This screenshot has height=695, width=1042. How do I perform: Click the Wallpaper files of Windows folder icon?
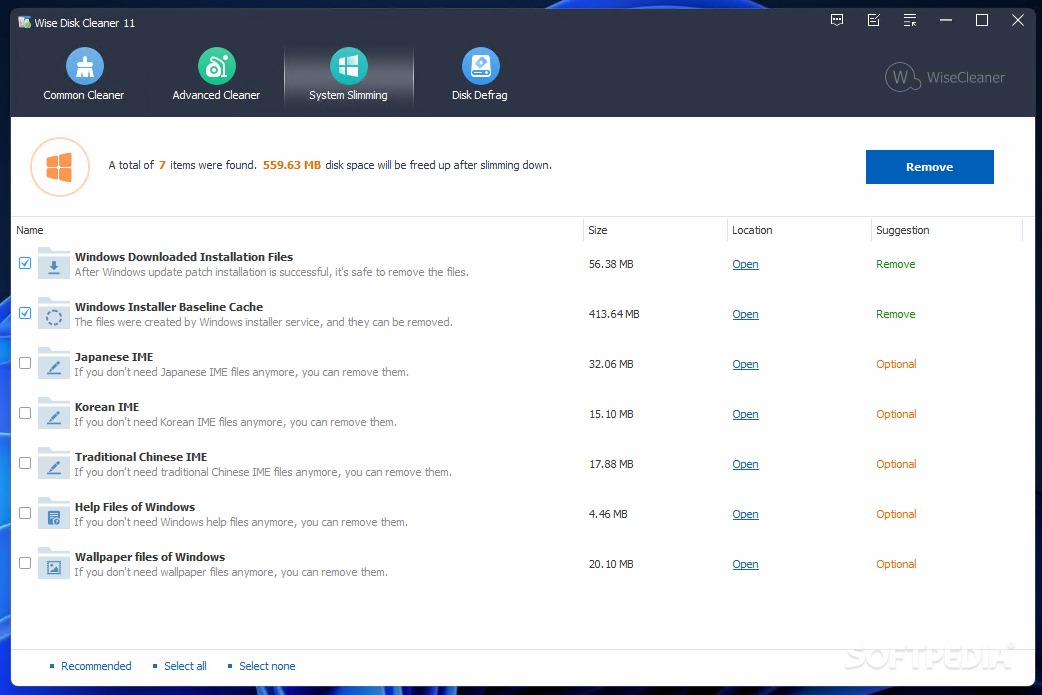click(x=54, y=563)
